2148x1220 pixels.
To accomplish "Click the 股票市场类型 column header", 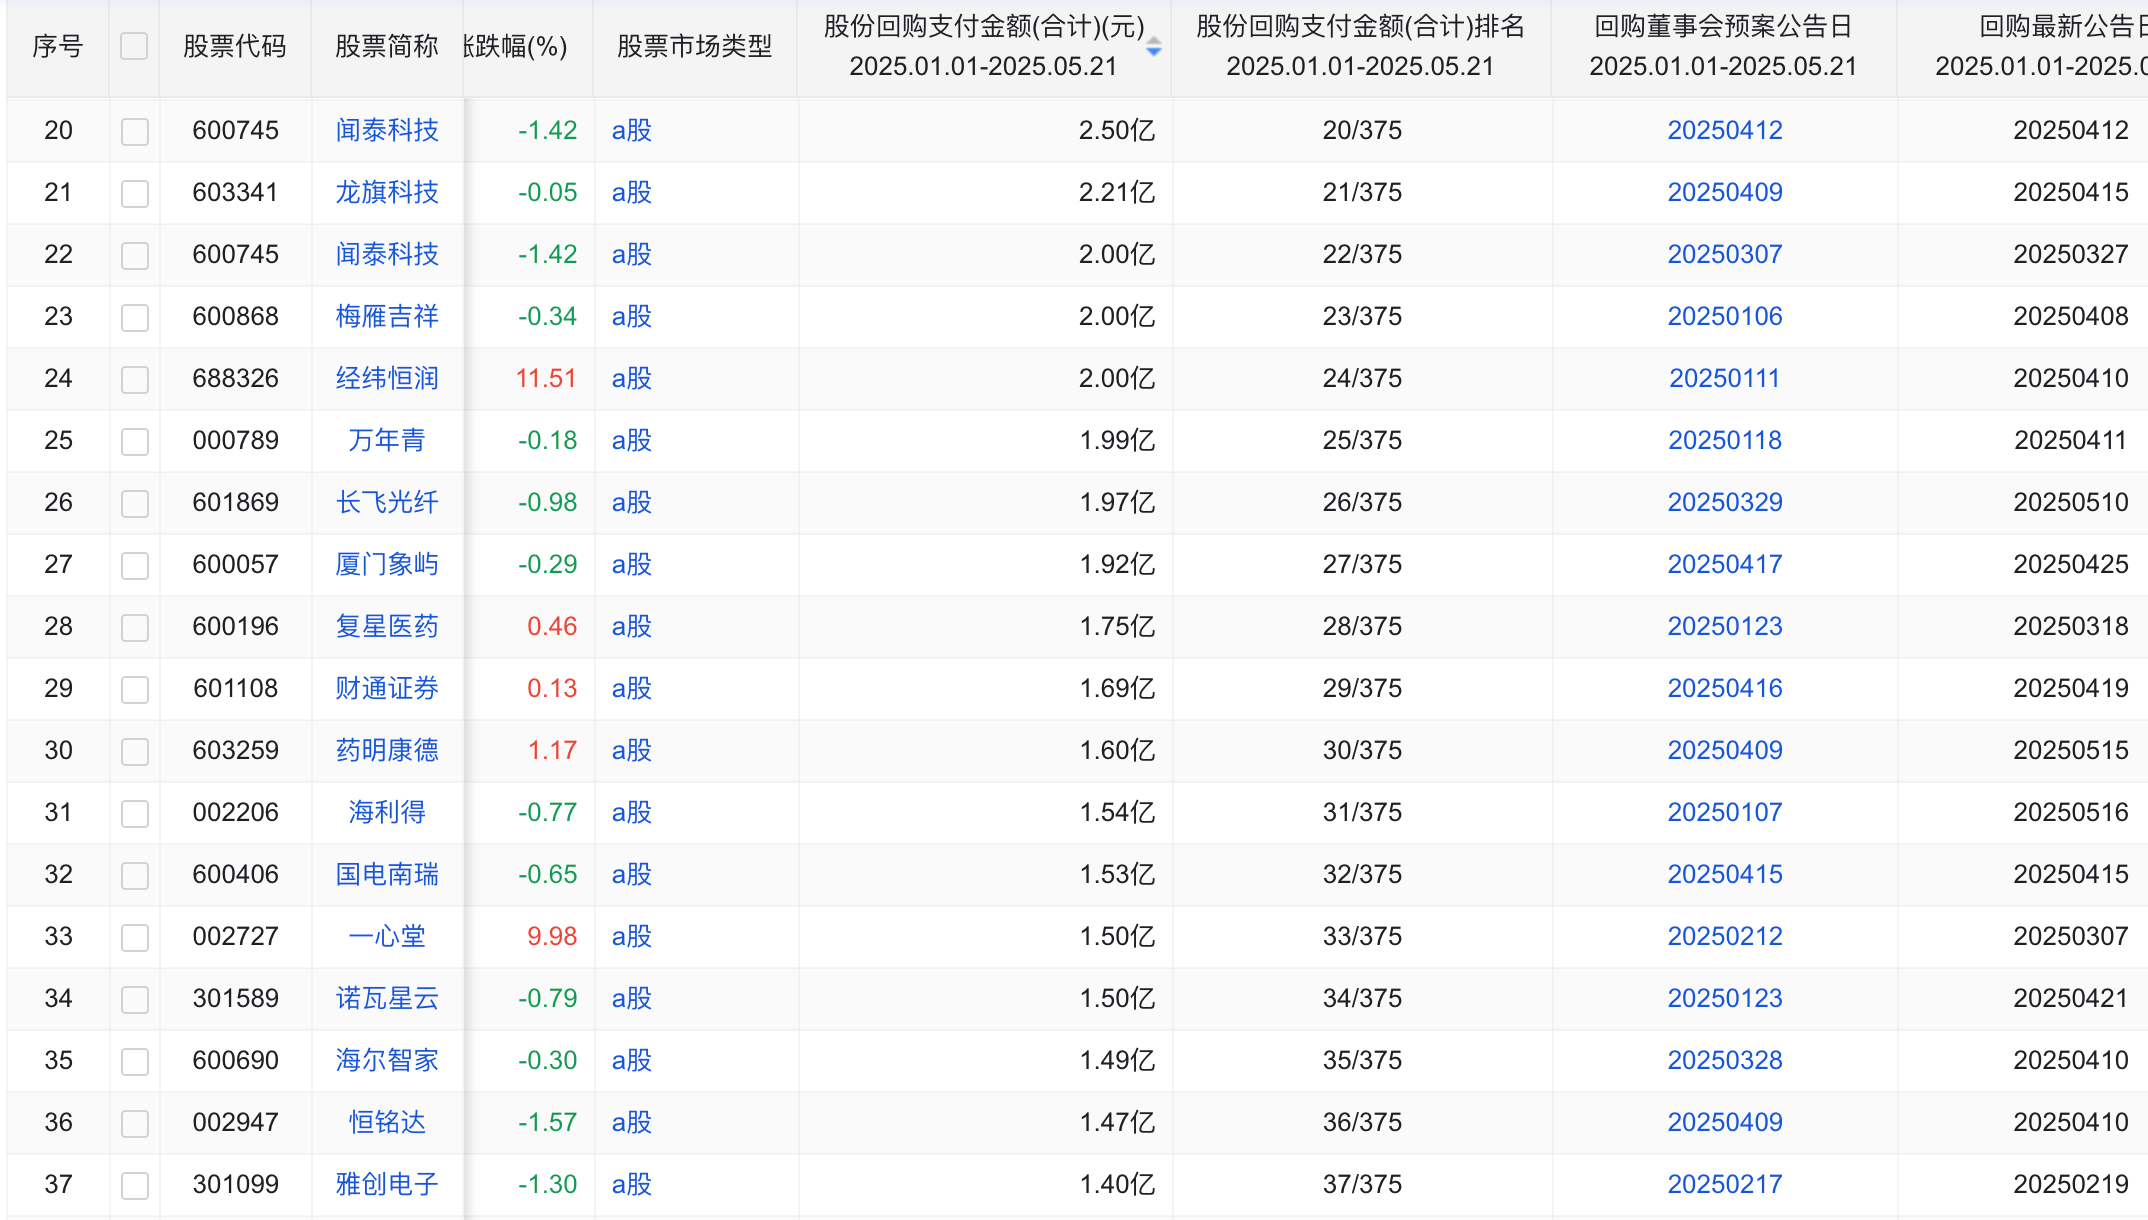I will pos(695,46).
